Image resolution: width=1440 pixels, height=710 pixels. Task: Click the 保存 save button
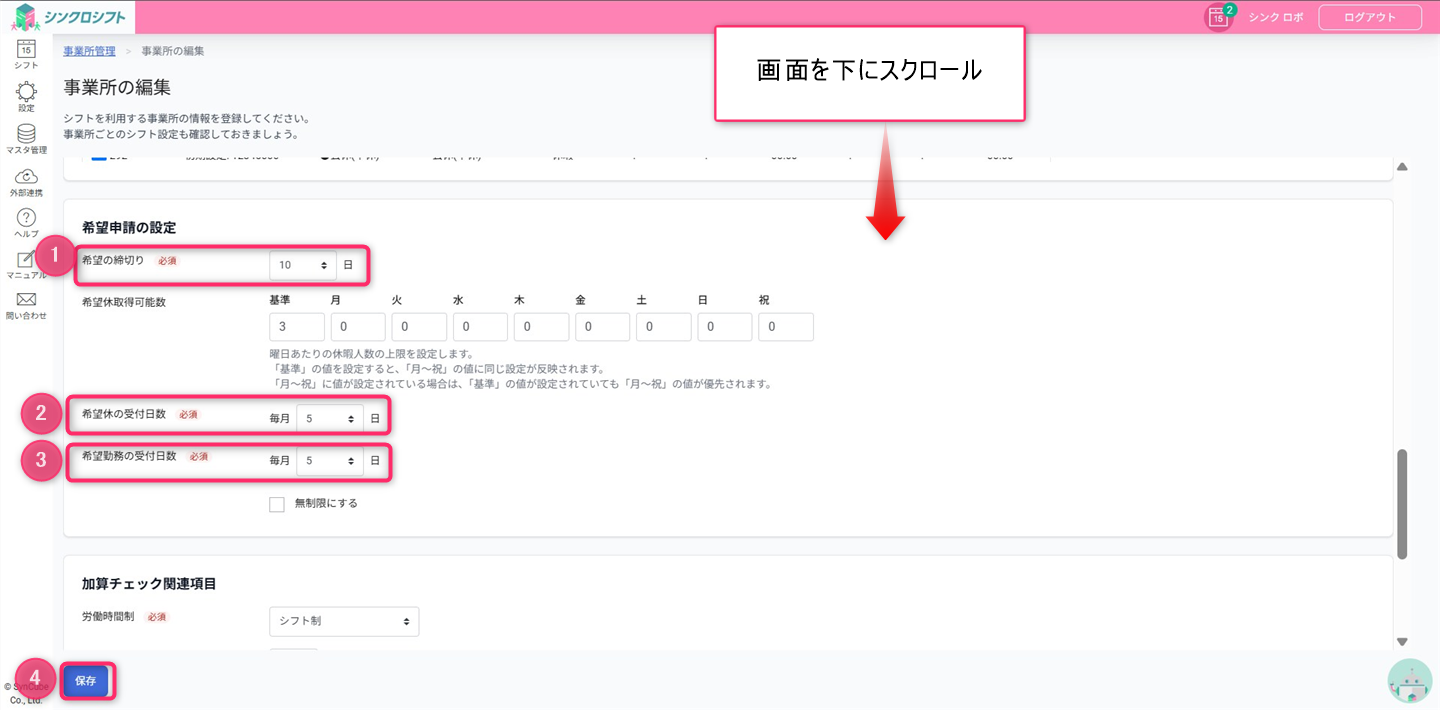86,681
